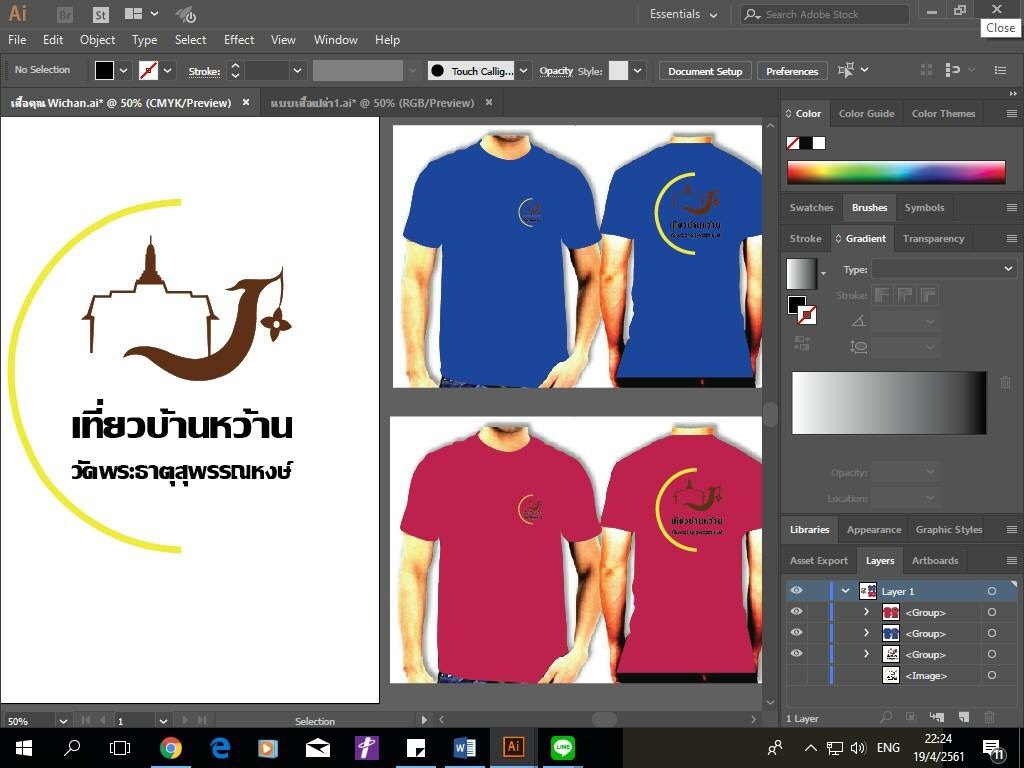Click the Create New Sublayer icon
This screenshot has height=768, width=1024.
[937, 718]
